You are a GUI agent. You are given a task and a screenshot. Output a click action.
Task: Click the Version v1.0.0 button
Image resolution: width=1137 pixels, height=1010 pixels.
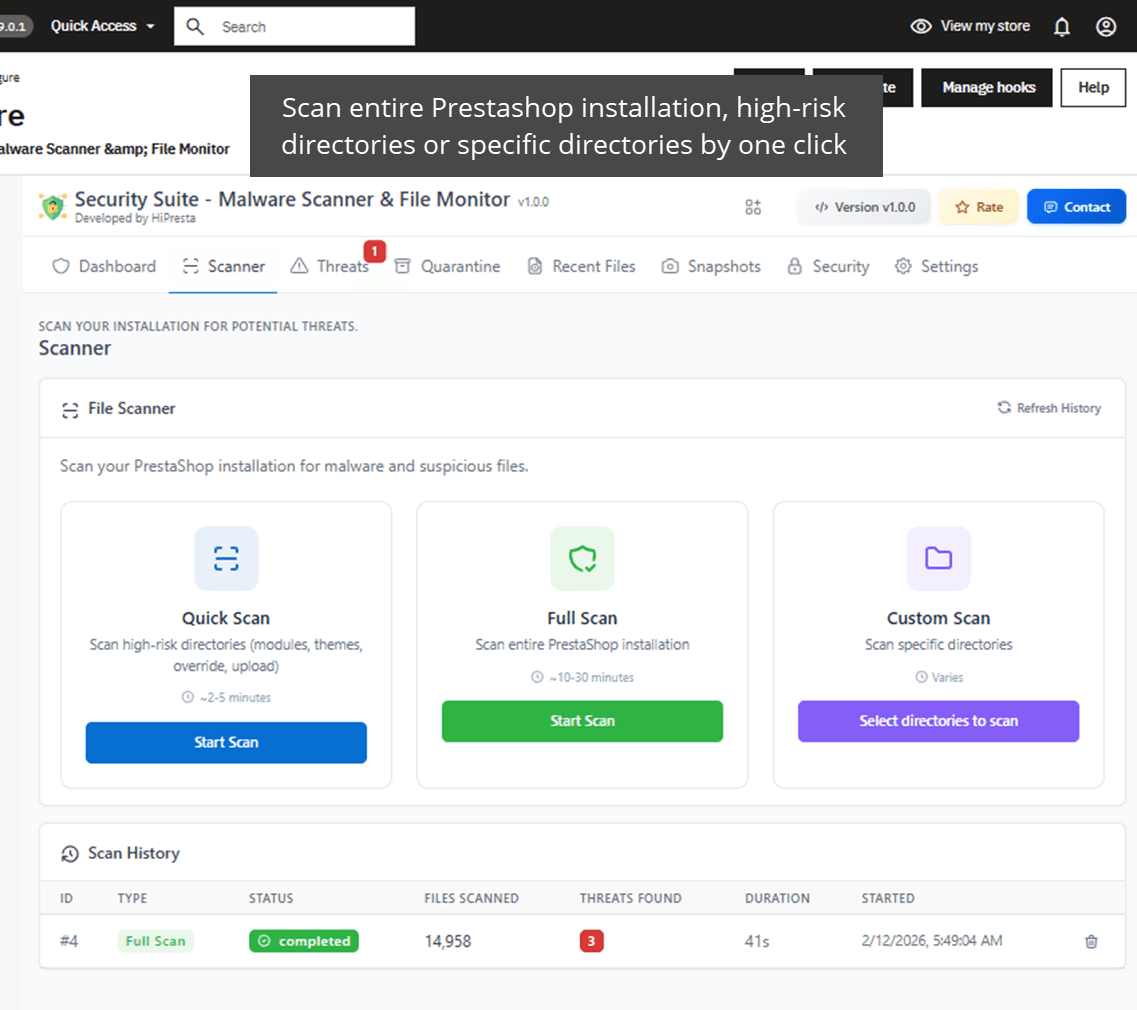(864, 207)
